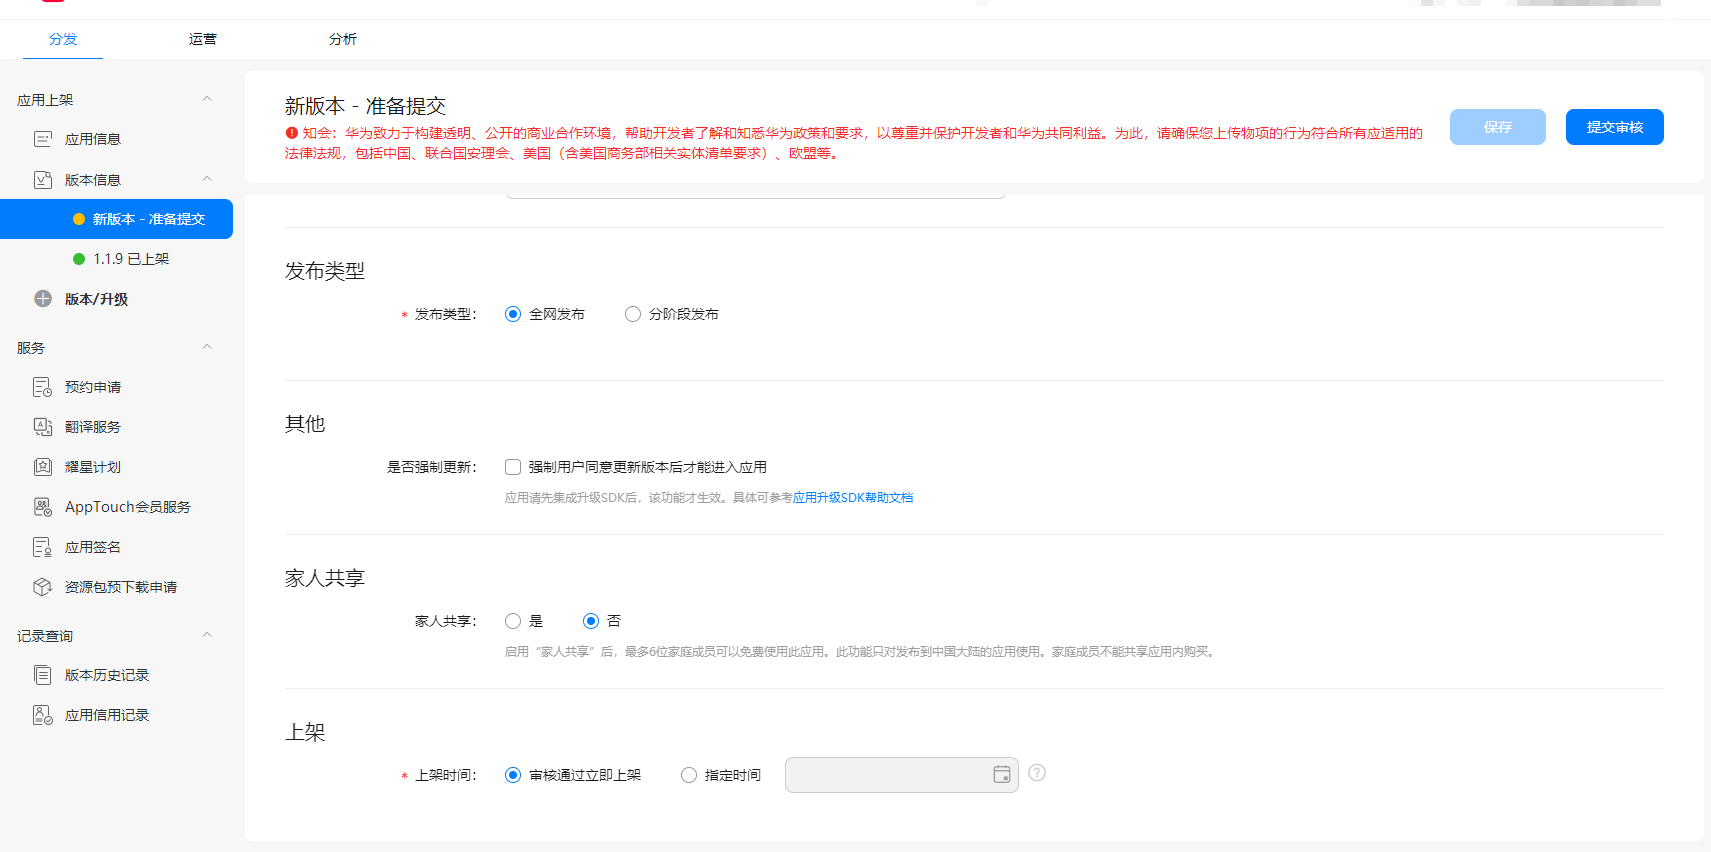Image resolution: width=1711 pixels, height=852 pixels.
Task: Open 应用信息 page
Action: 93,139
